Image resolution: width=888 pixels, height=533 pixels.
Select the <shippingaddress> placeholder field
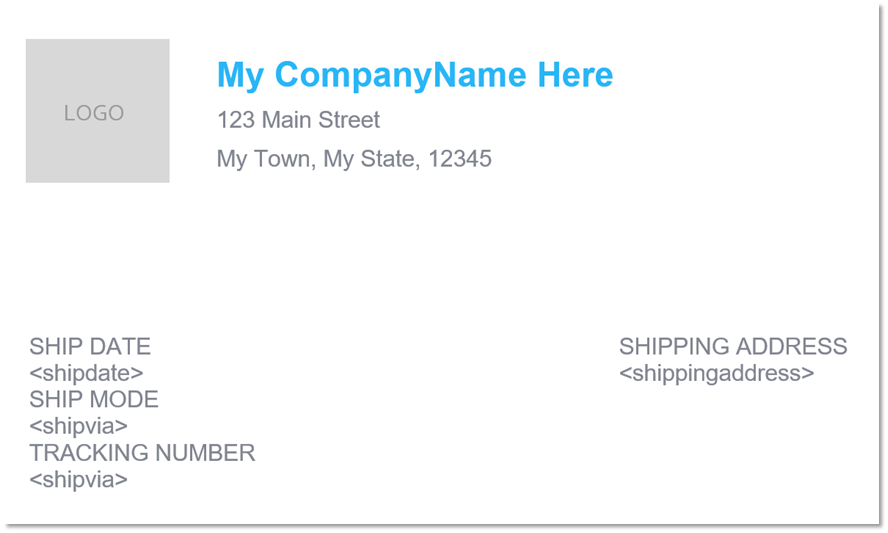pos(717,374)
